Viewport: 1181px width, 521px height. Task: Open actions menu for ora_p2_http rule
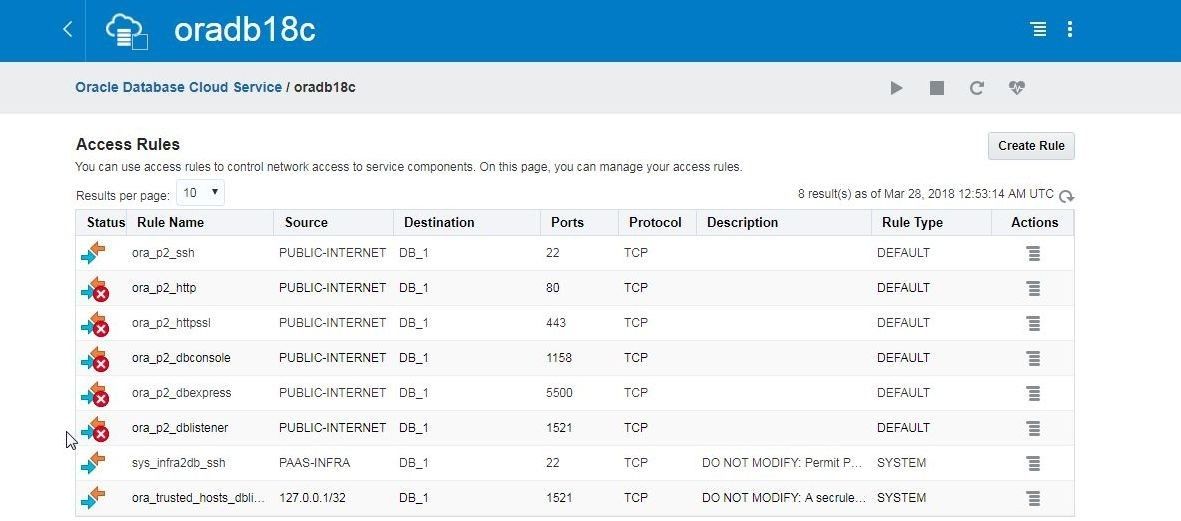1033,288
